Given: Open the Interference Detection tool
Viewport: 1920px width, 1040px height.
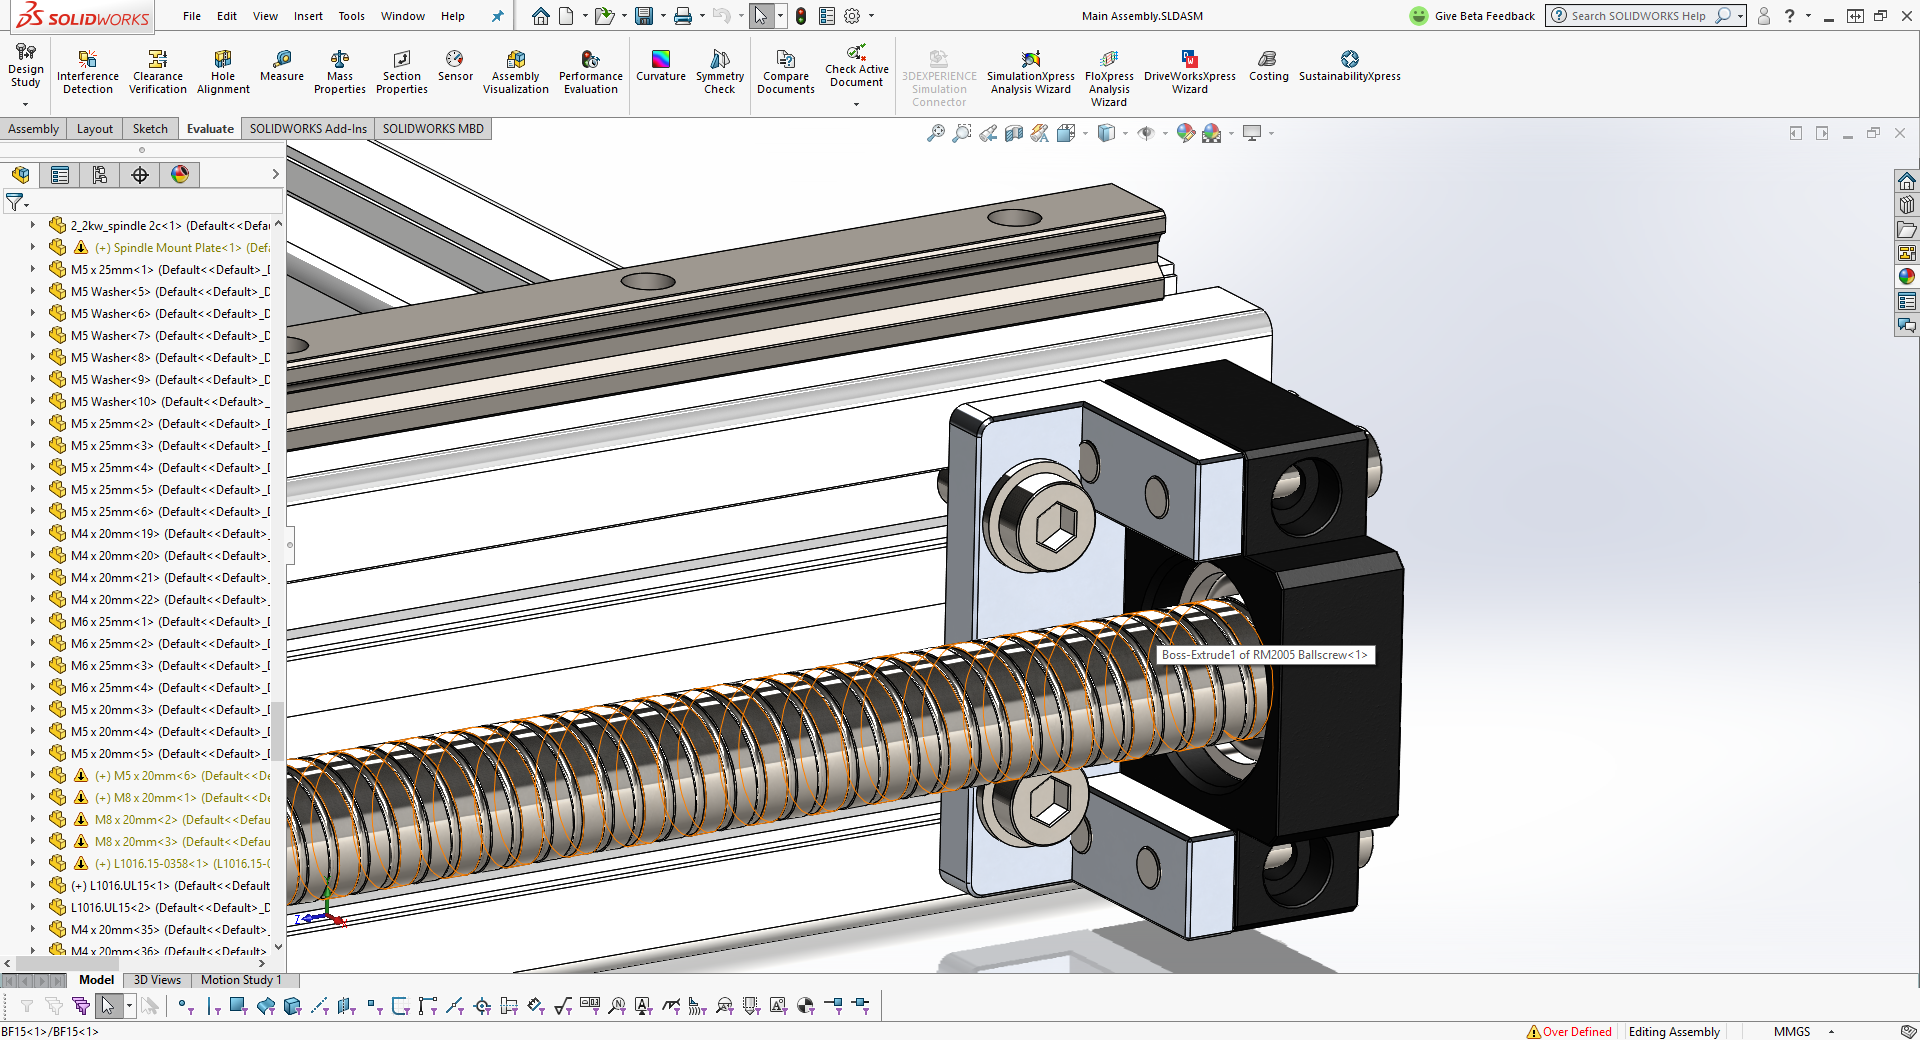Looking at the screenshot, I should click(88, 70).
